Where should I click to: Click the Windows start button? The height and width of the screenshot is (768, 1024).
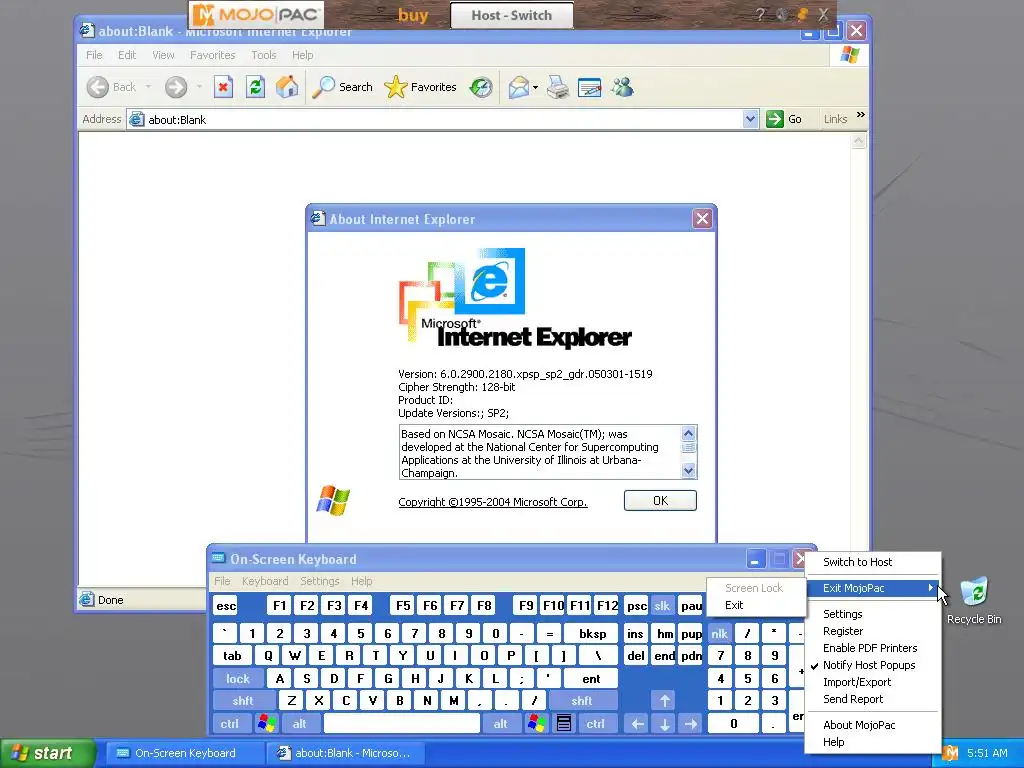pyautogui.click(x=47, y=753)
